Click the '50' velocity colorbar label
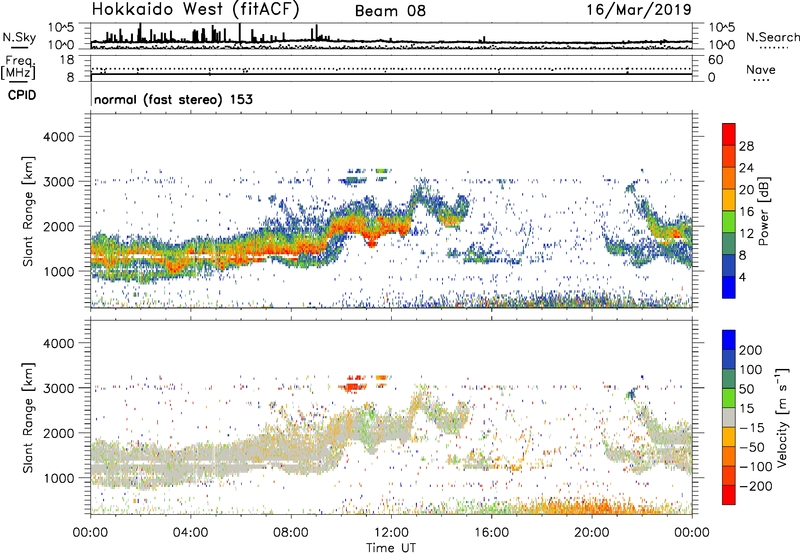This screenshot has height=554, width=800. point(746,389)
